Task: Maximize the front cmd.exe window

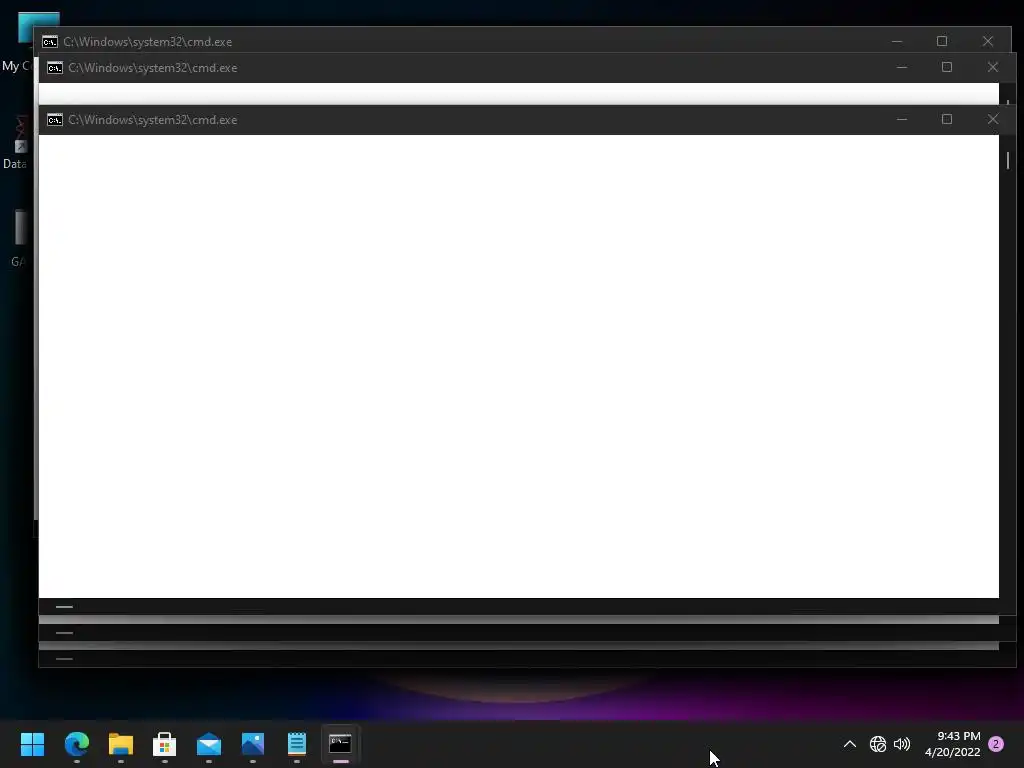Action: coord(947,120)
